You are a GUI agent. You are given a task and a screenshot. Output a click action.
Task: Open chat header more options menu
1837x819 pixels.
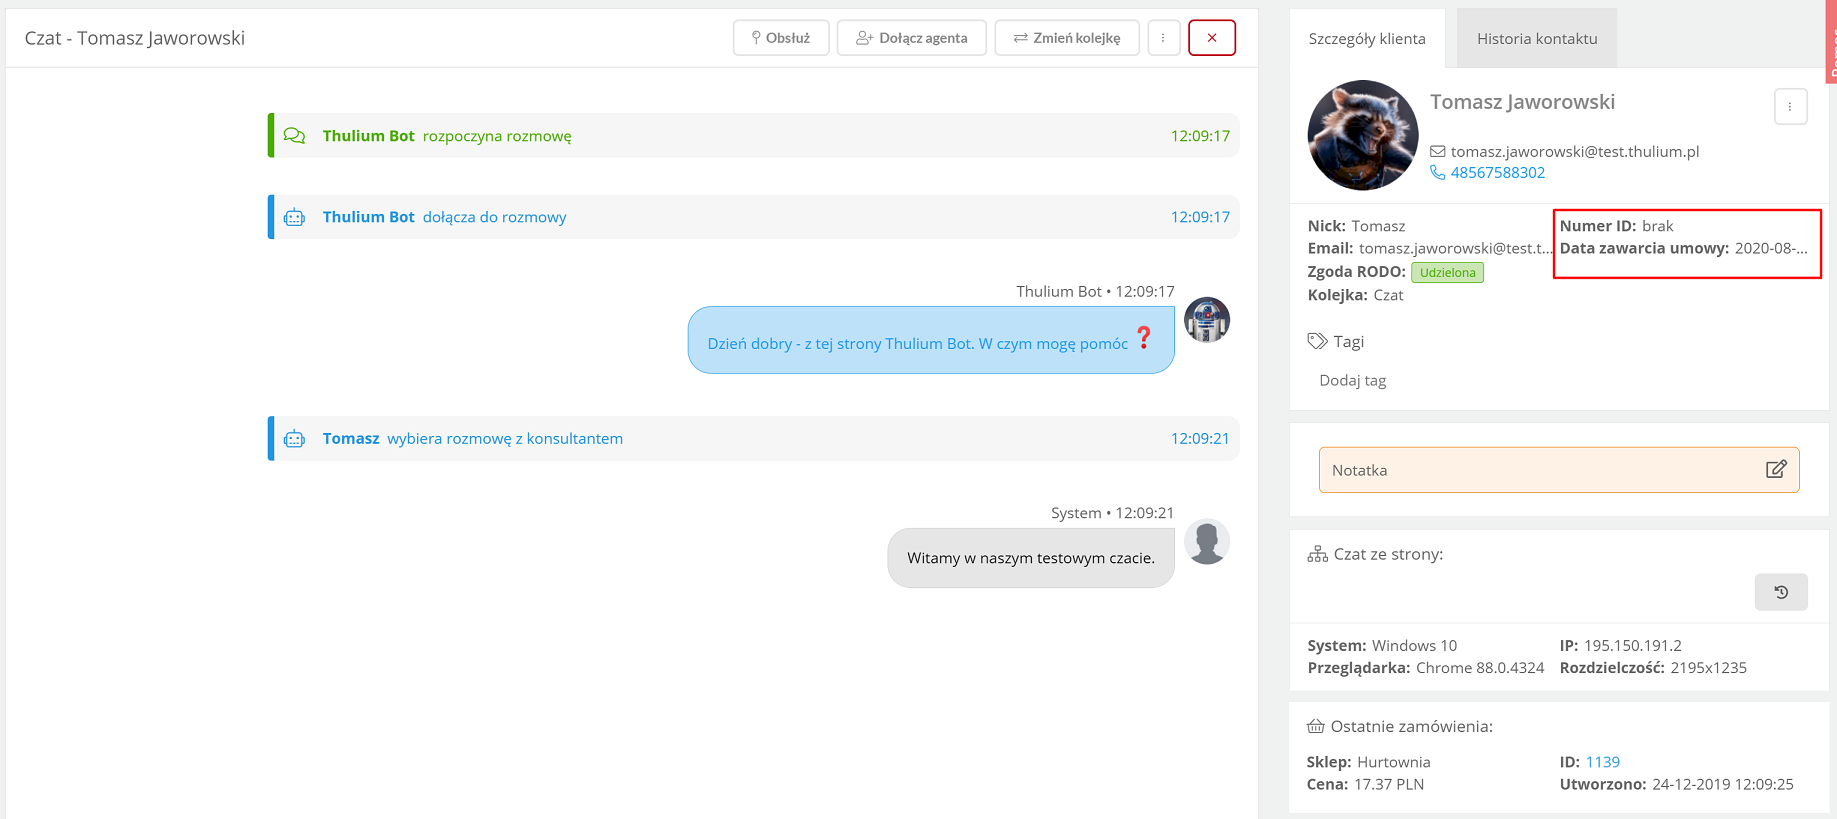click(1163, 38)
